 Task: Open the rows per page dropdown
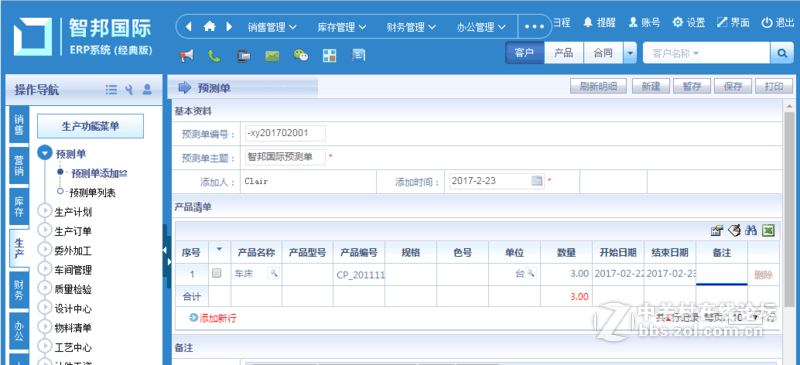point(745,318)
